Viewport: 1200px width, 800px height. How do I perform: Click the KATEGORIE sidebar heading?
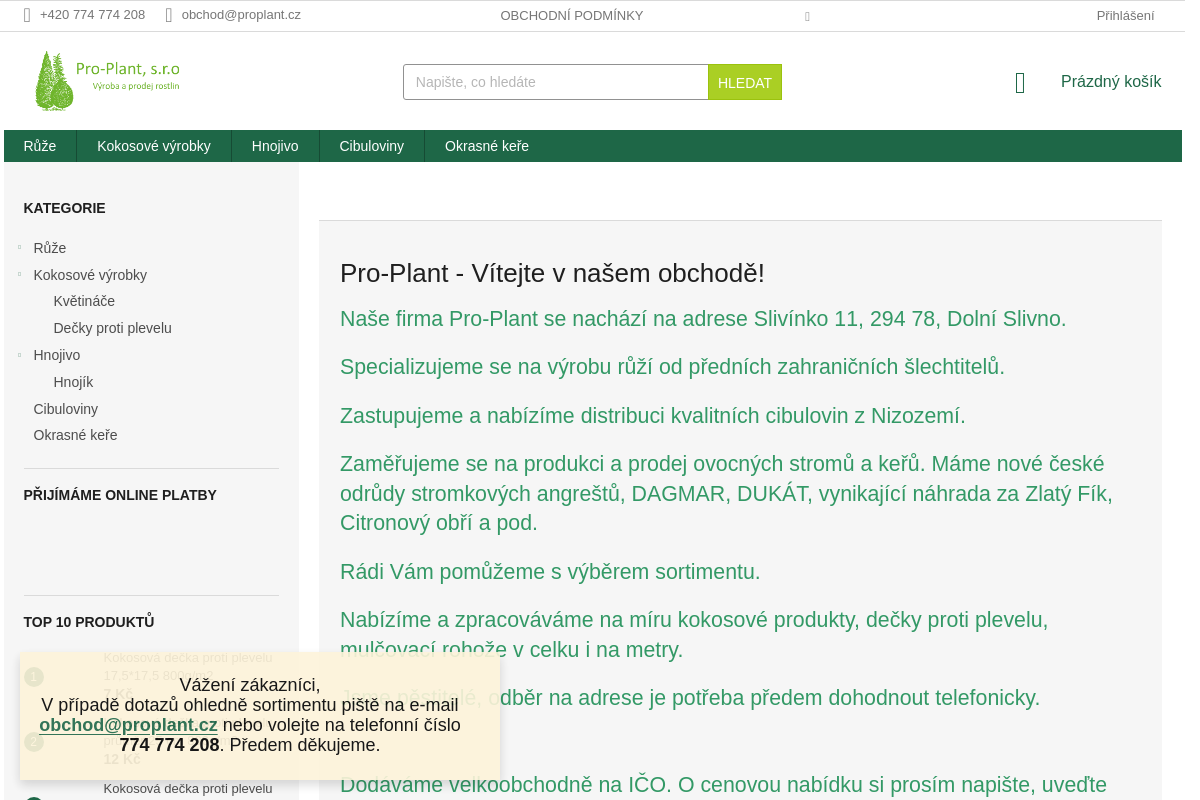pyautogui.click(x=65, y=208)
